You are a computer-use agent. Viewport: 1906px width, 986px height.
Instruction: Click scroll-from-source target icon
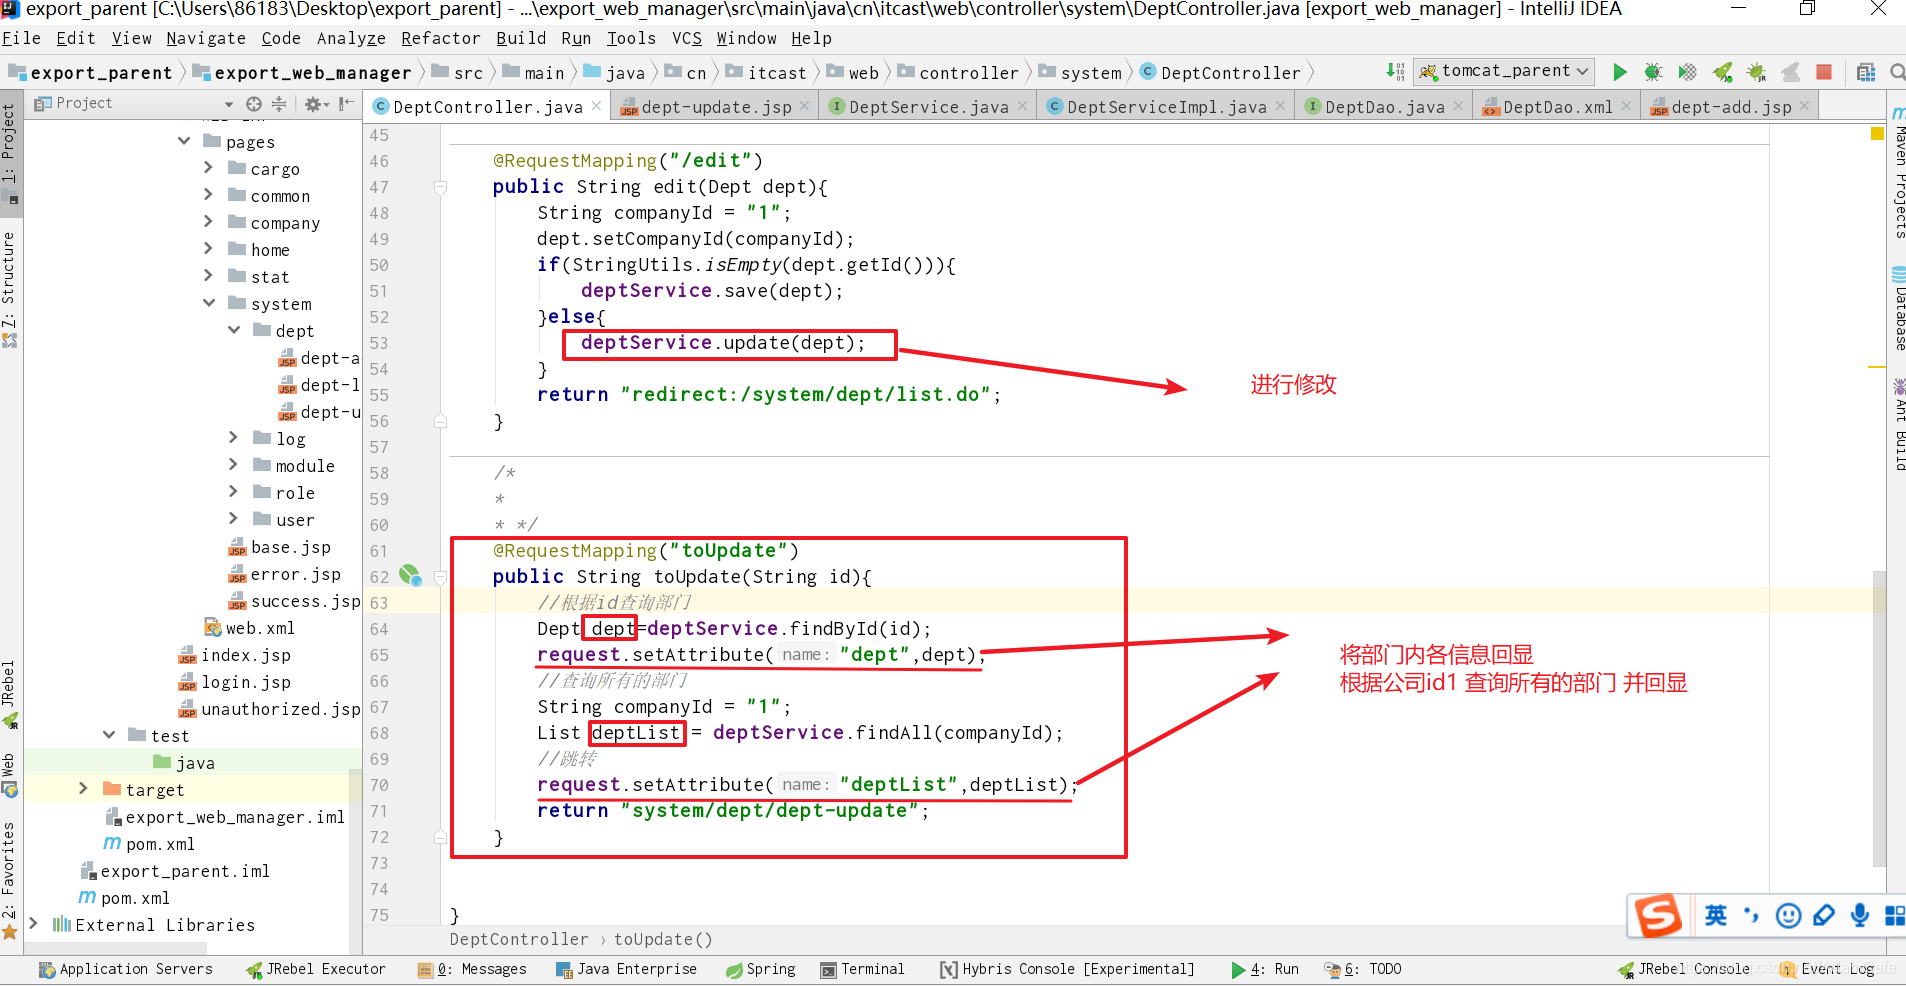click(254, 104)
